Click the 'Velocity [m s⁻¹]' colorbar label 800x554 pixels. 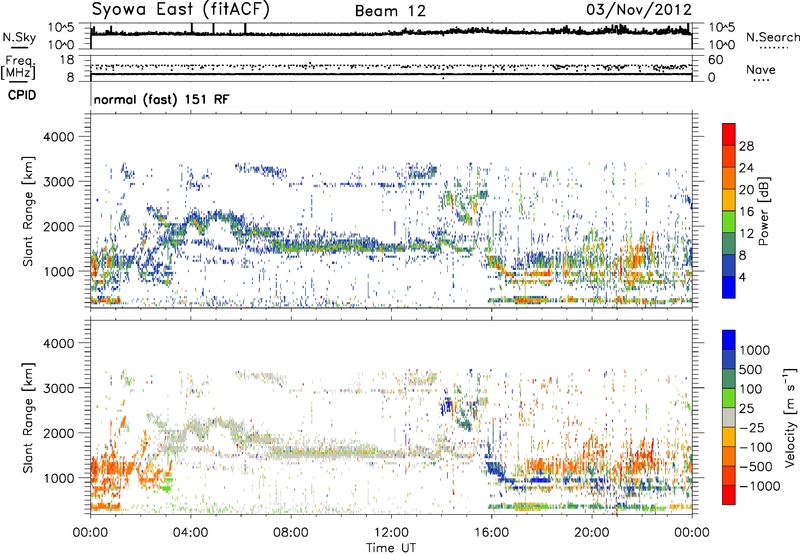[x=790, y=417]
